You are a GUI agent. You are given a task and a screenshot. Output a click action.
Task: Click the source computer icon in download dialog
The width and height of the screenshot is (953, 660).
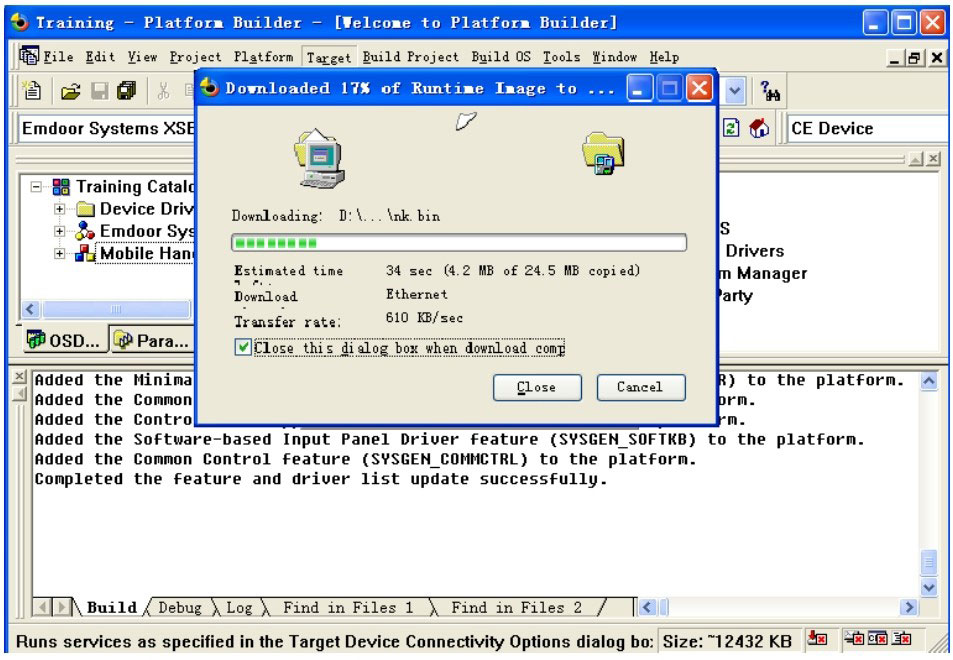coord(320,158)
